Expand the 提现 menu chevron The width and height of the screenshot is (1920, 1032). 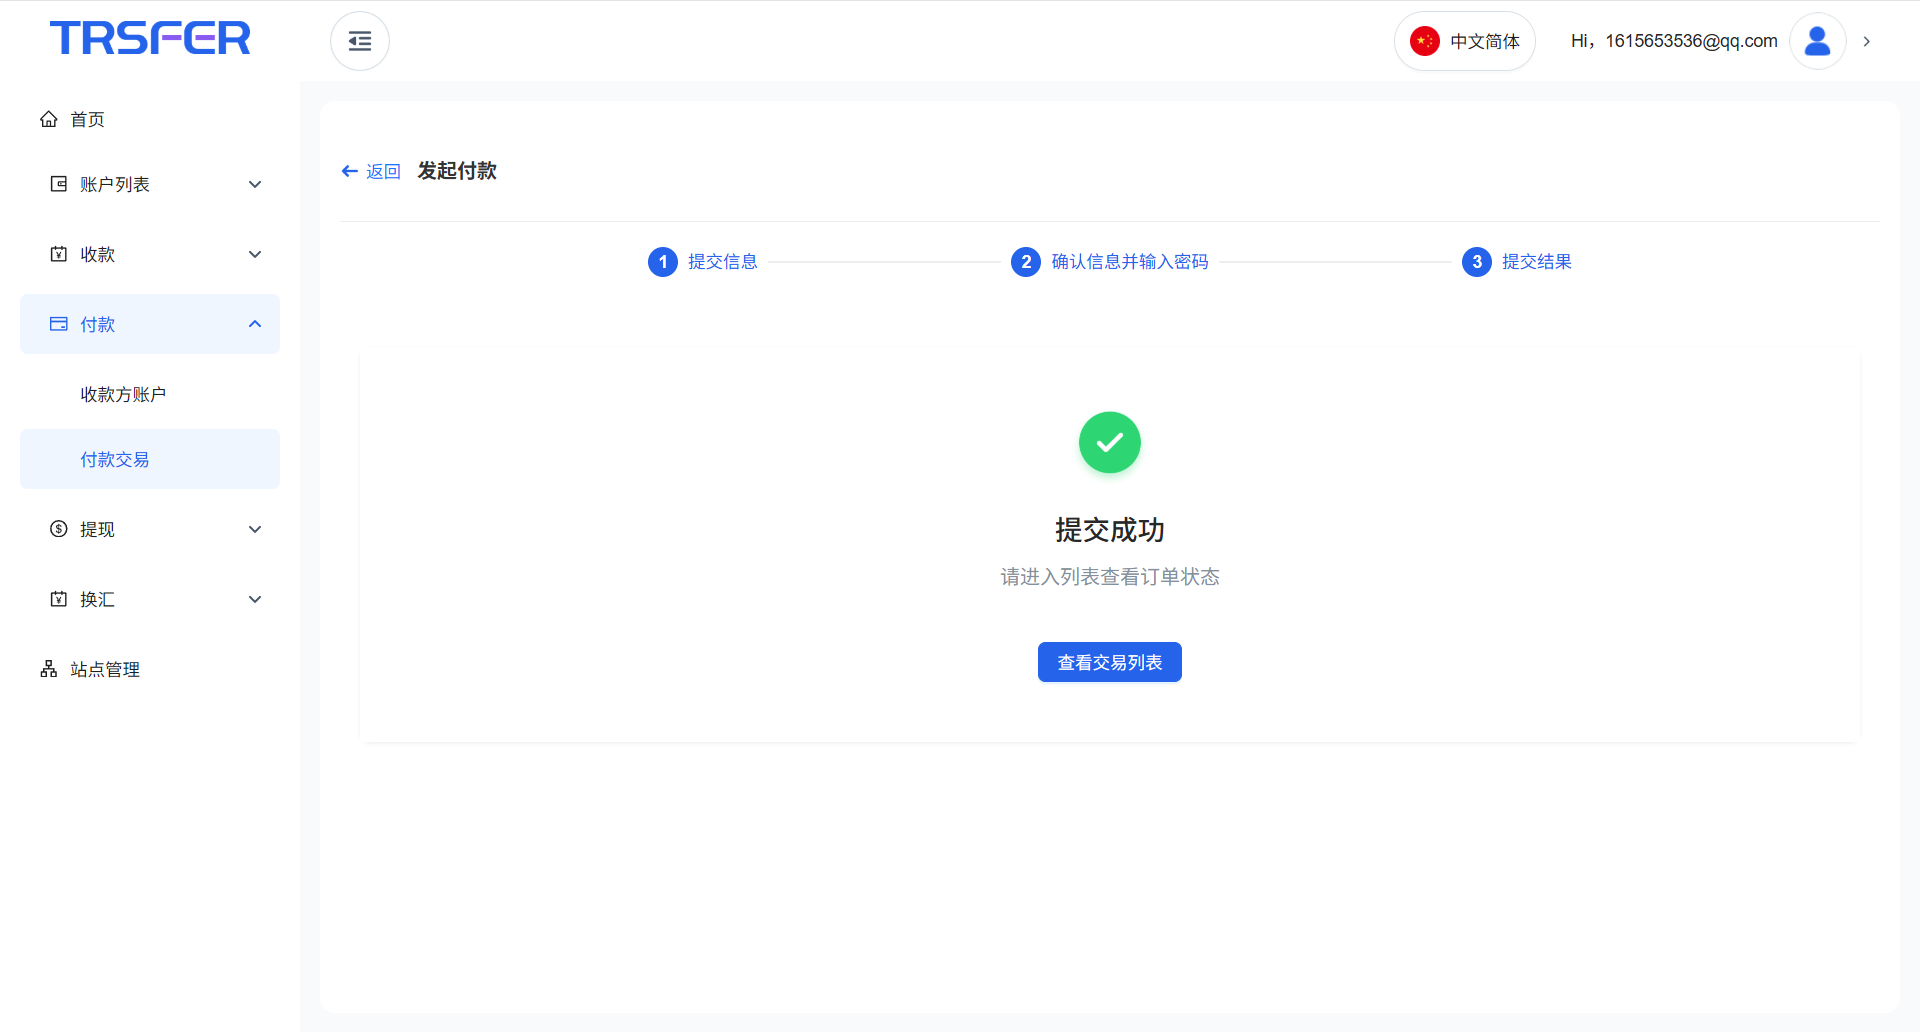255,529
